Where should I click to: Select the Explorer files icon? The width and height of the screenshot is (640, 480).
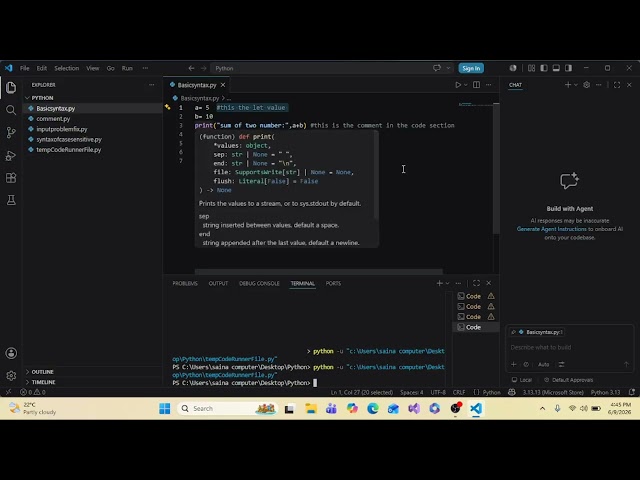(11, 87)
